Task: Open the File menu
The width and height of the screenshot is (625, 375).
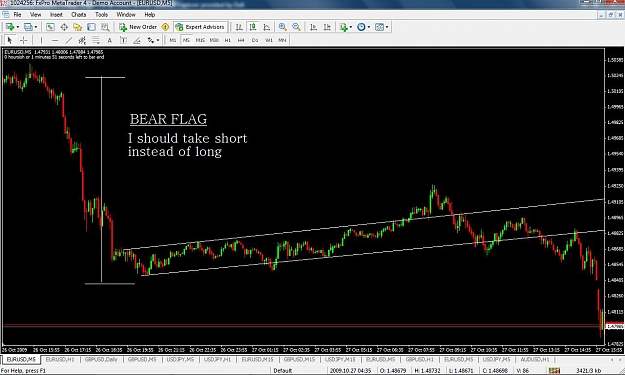Action: [x=17, y=15]
